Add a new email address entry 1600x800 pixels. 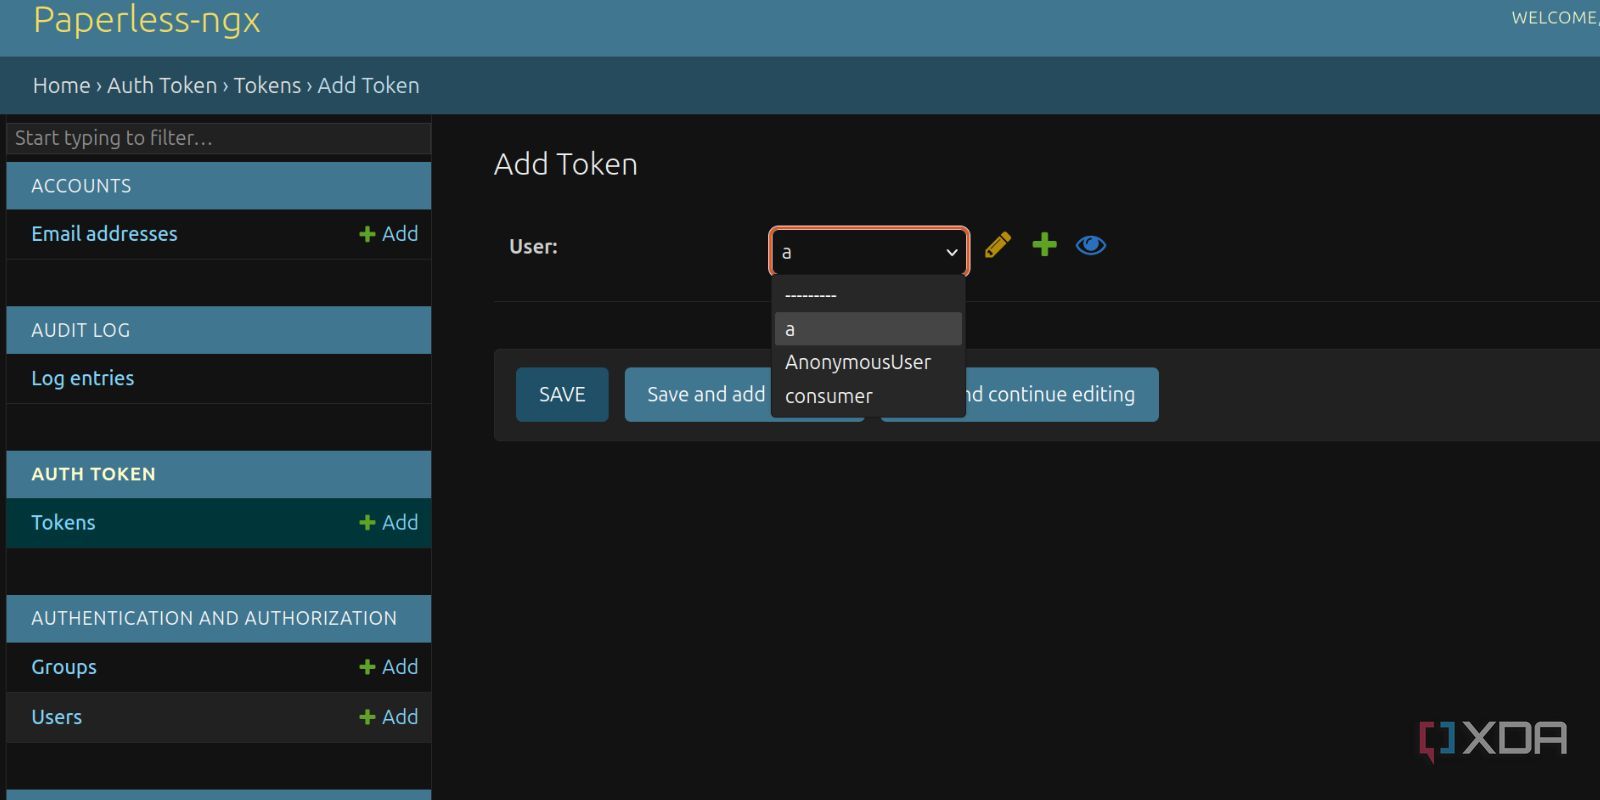pos(389,234)
